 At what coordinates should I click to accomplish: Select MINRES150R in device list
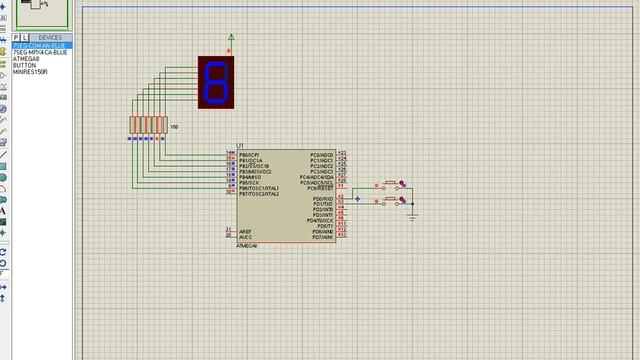click(30, 72)
